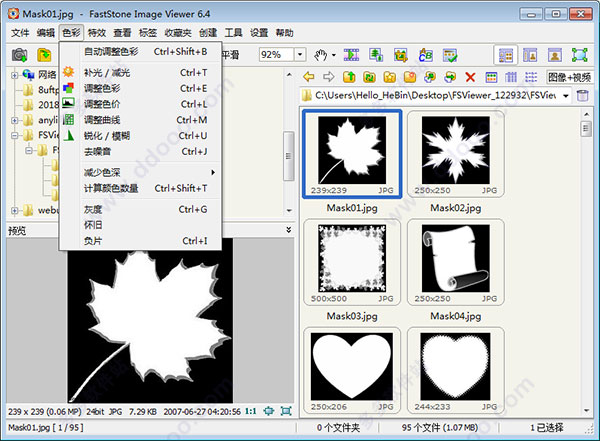This screenshot has height=441, width=600.
Task: Expand the webu folder tree node
Action: (x=15, y=210)
